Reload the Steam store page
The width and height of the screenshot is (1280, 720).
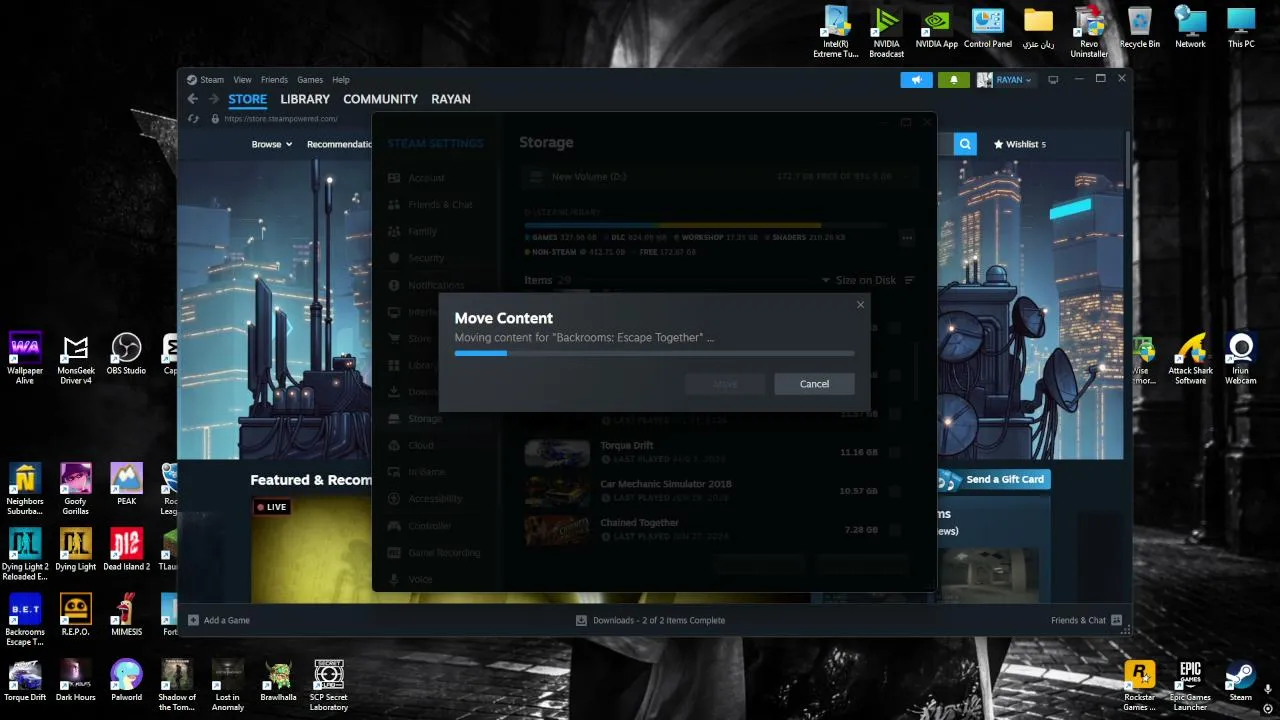click(x=193, y=119)
